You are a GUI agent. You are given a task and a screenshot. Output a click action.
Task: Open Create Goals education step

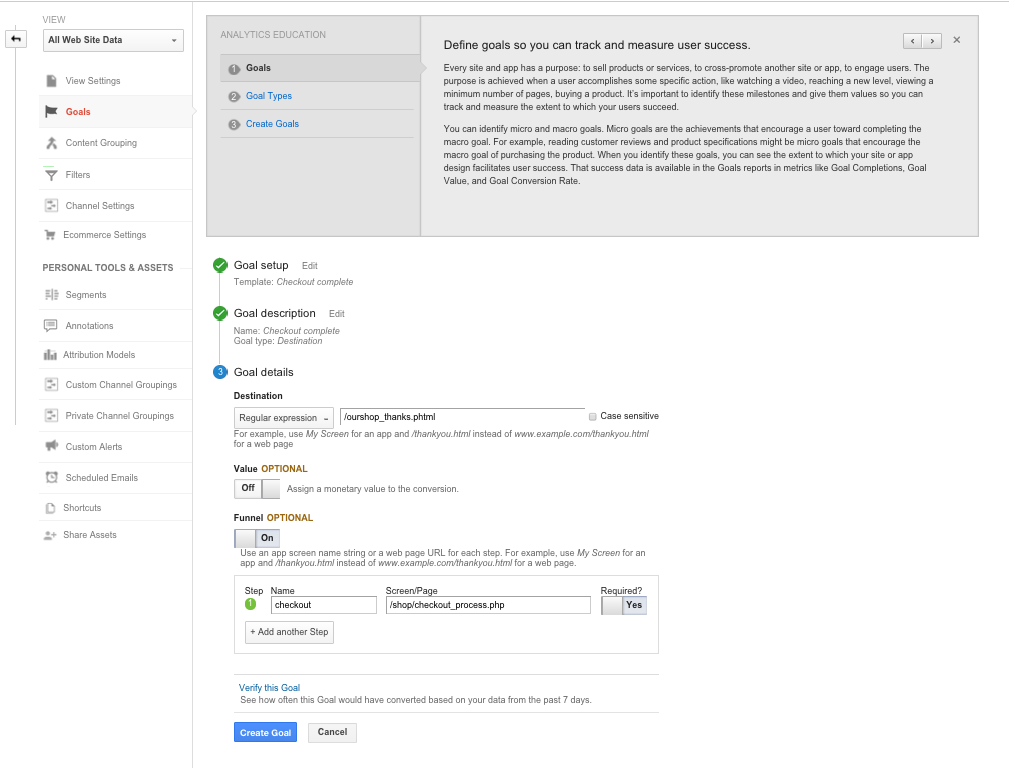click(x=272, y=124)
